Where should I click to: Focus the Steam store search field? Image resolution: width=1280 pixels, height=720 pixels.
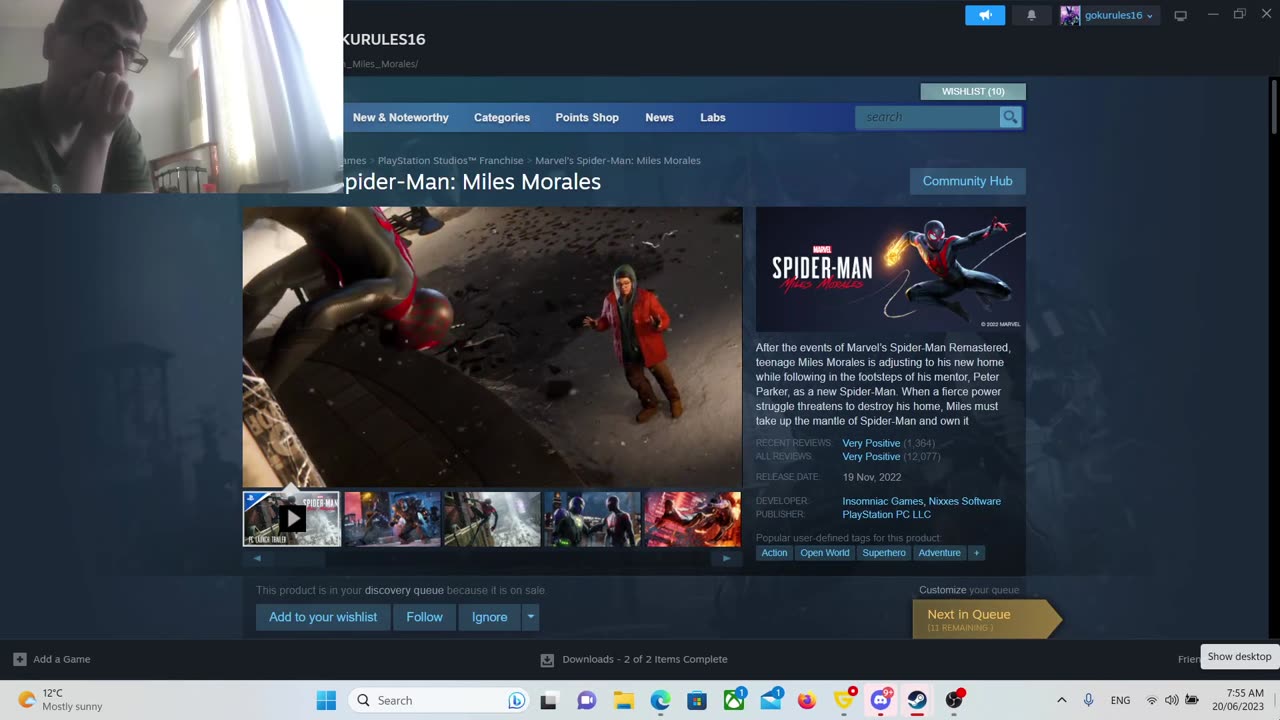click(x=928, y=117)
